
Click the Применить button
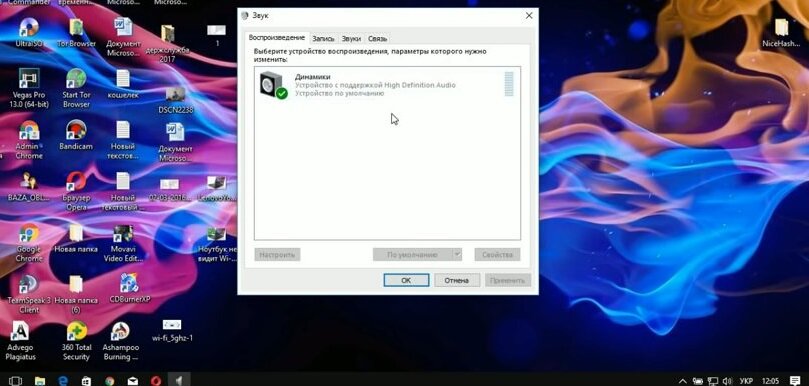click(508, 280)
